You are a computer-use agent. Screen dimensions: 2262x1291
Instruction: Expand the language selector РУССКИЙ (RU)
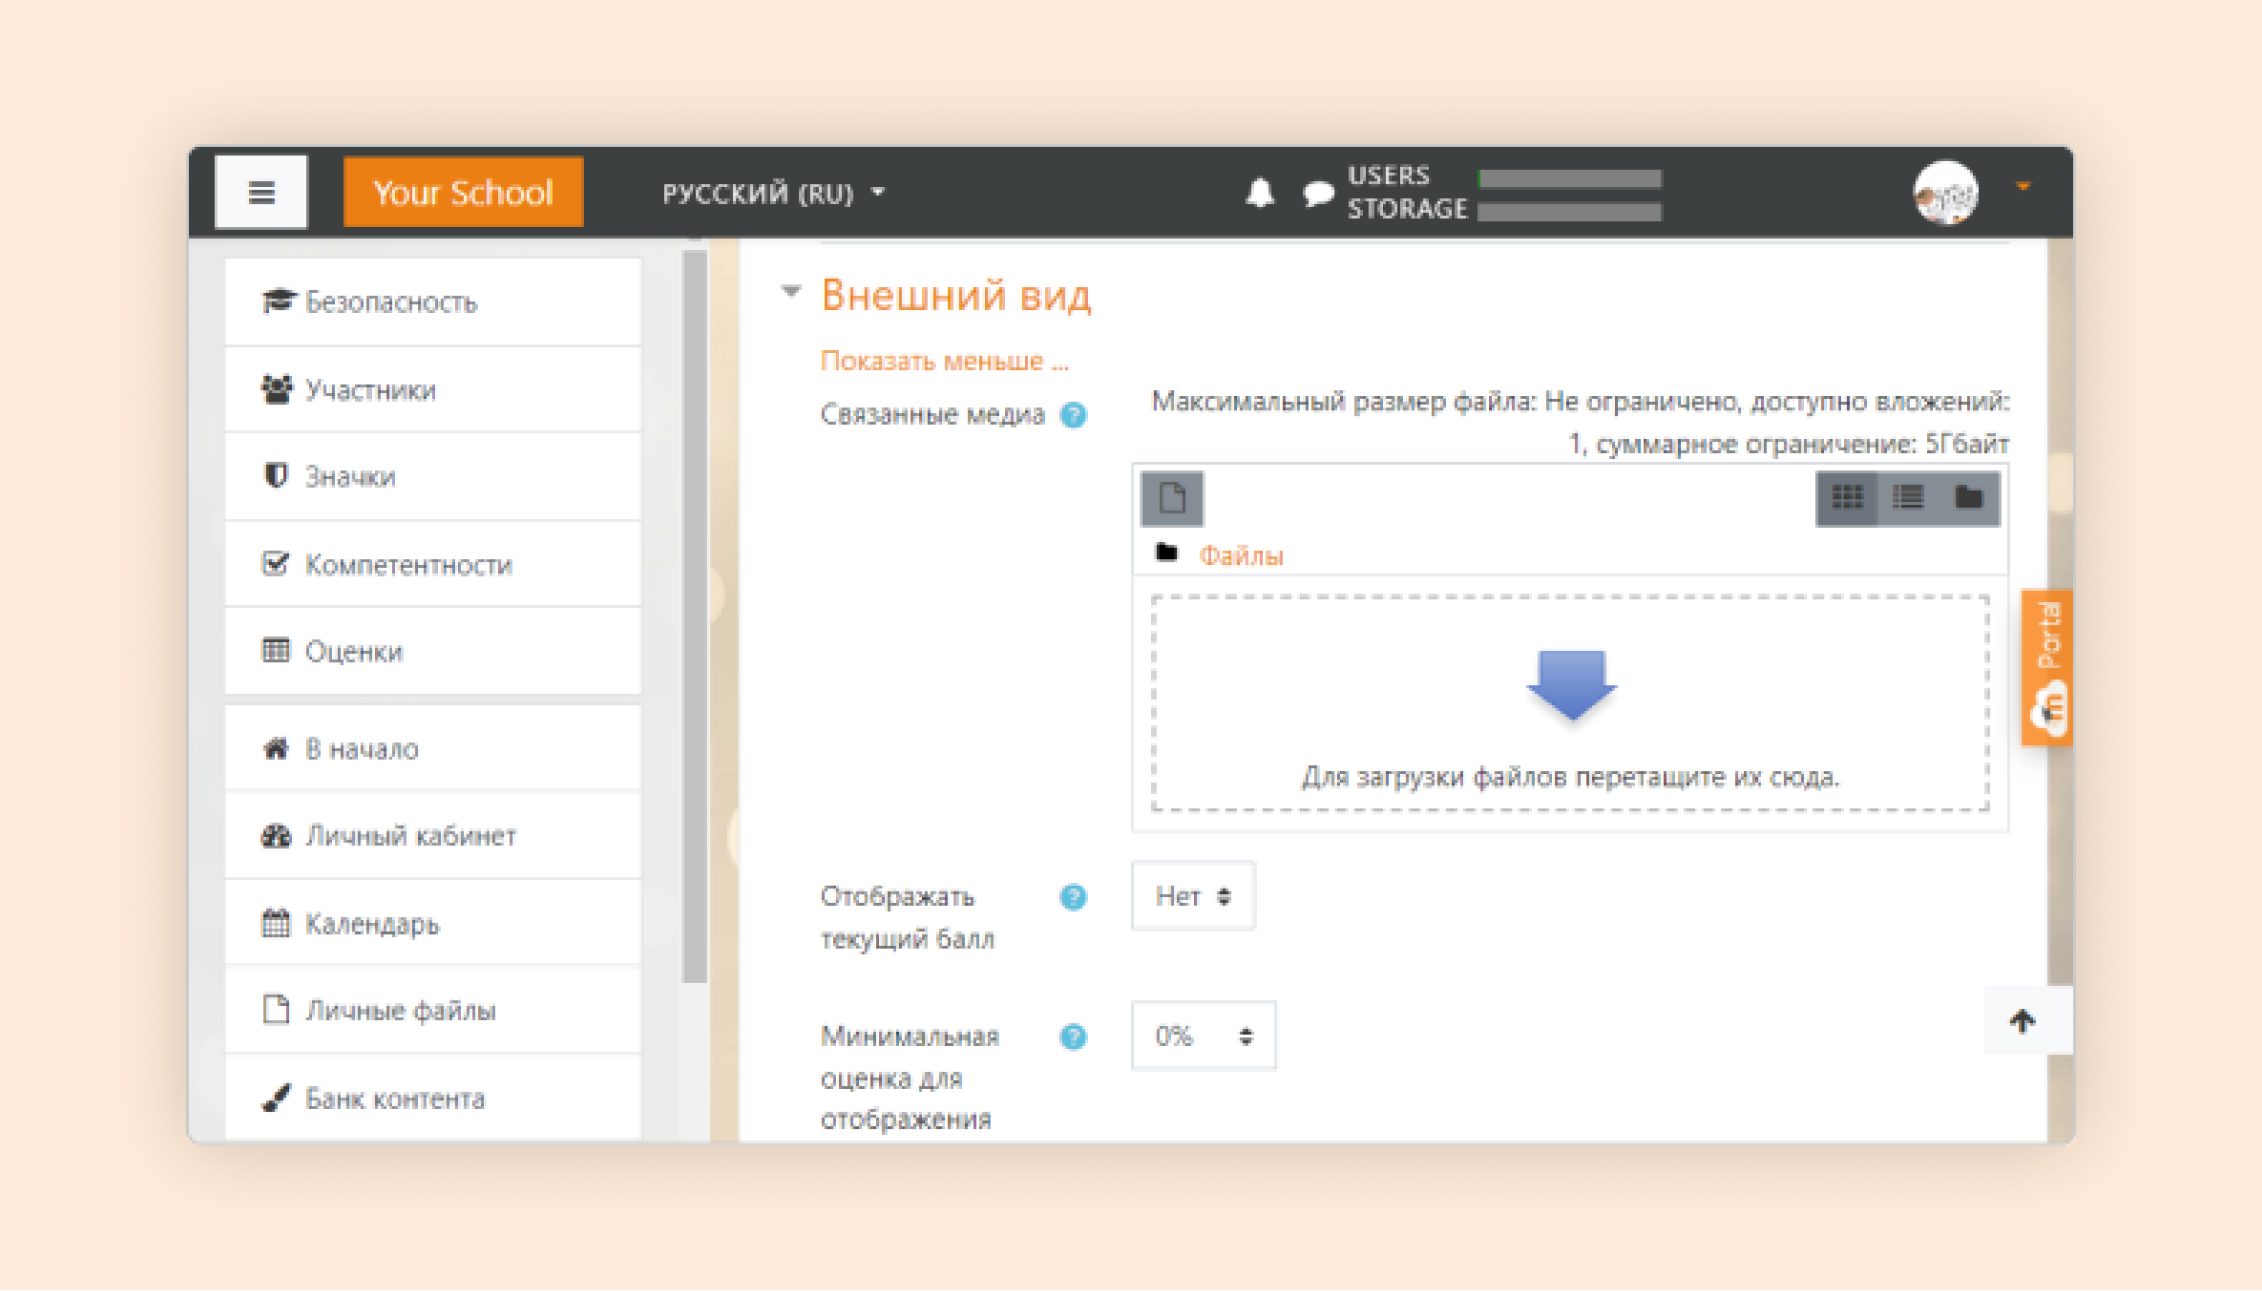[772, 193]
